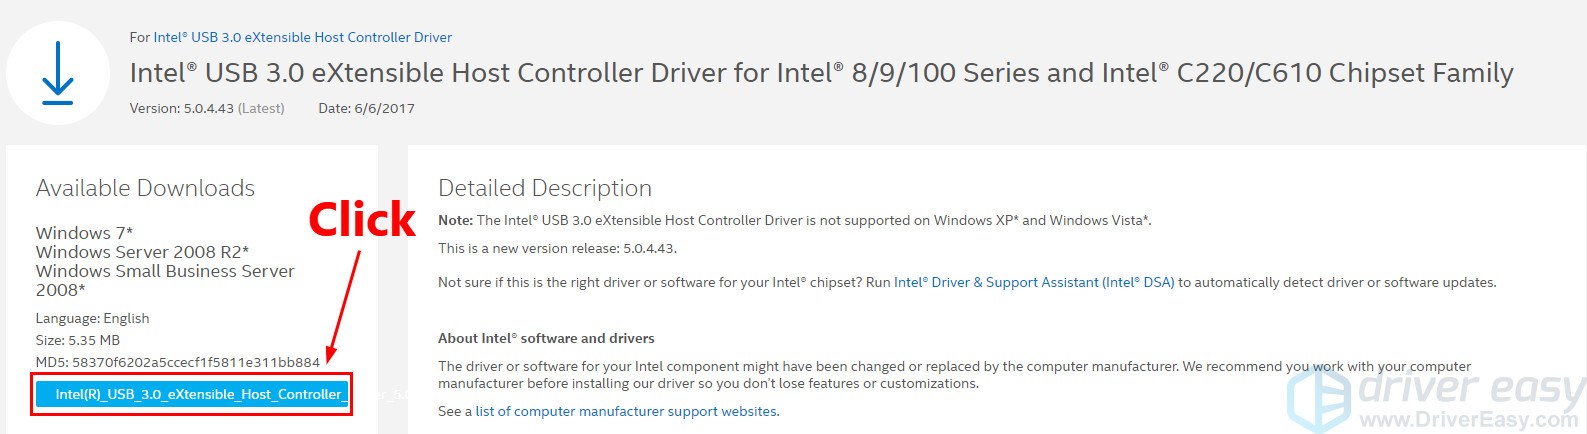Click the main driver page title
Viewport: 1587px width, 434px height.
821,73
